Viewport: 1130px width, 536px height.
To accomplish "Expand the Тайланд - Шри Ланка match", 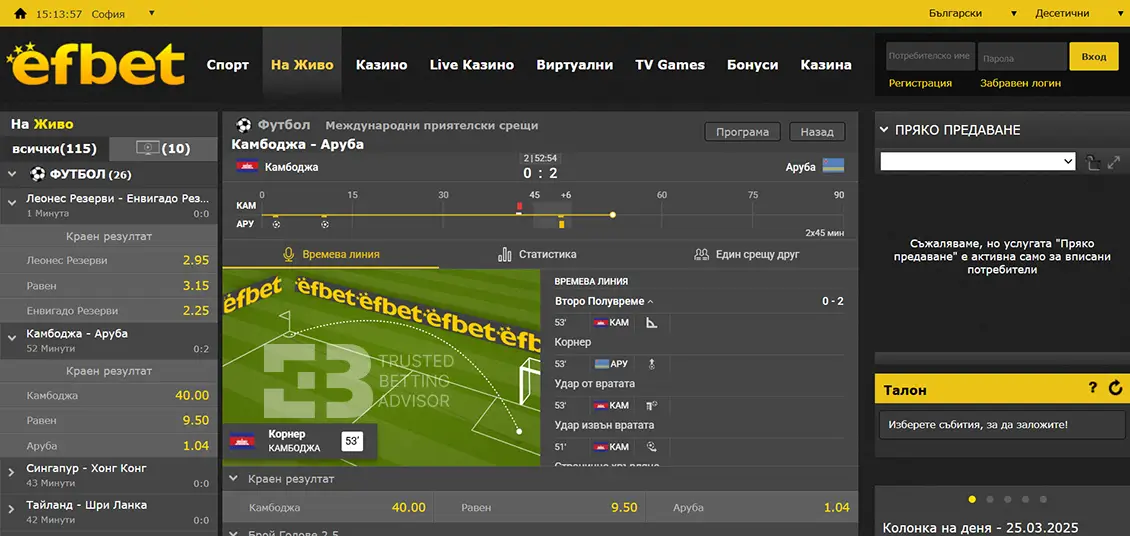I will 12,509.
